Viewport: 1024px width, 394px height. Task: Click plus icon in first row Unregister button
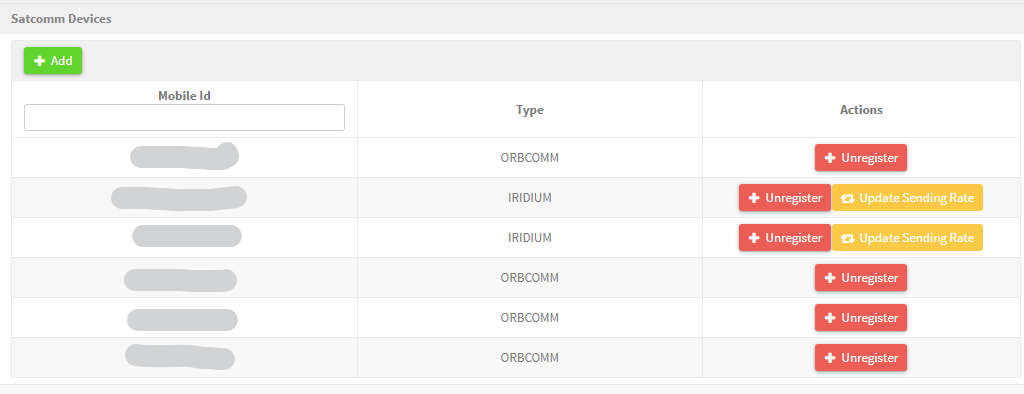coord(831,158)
